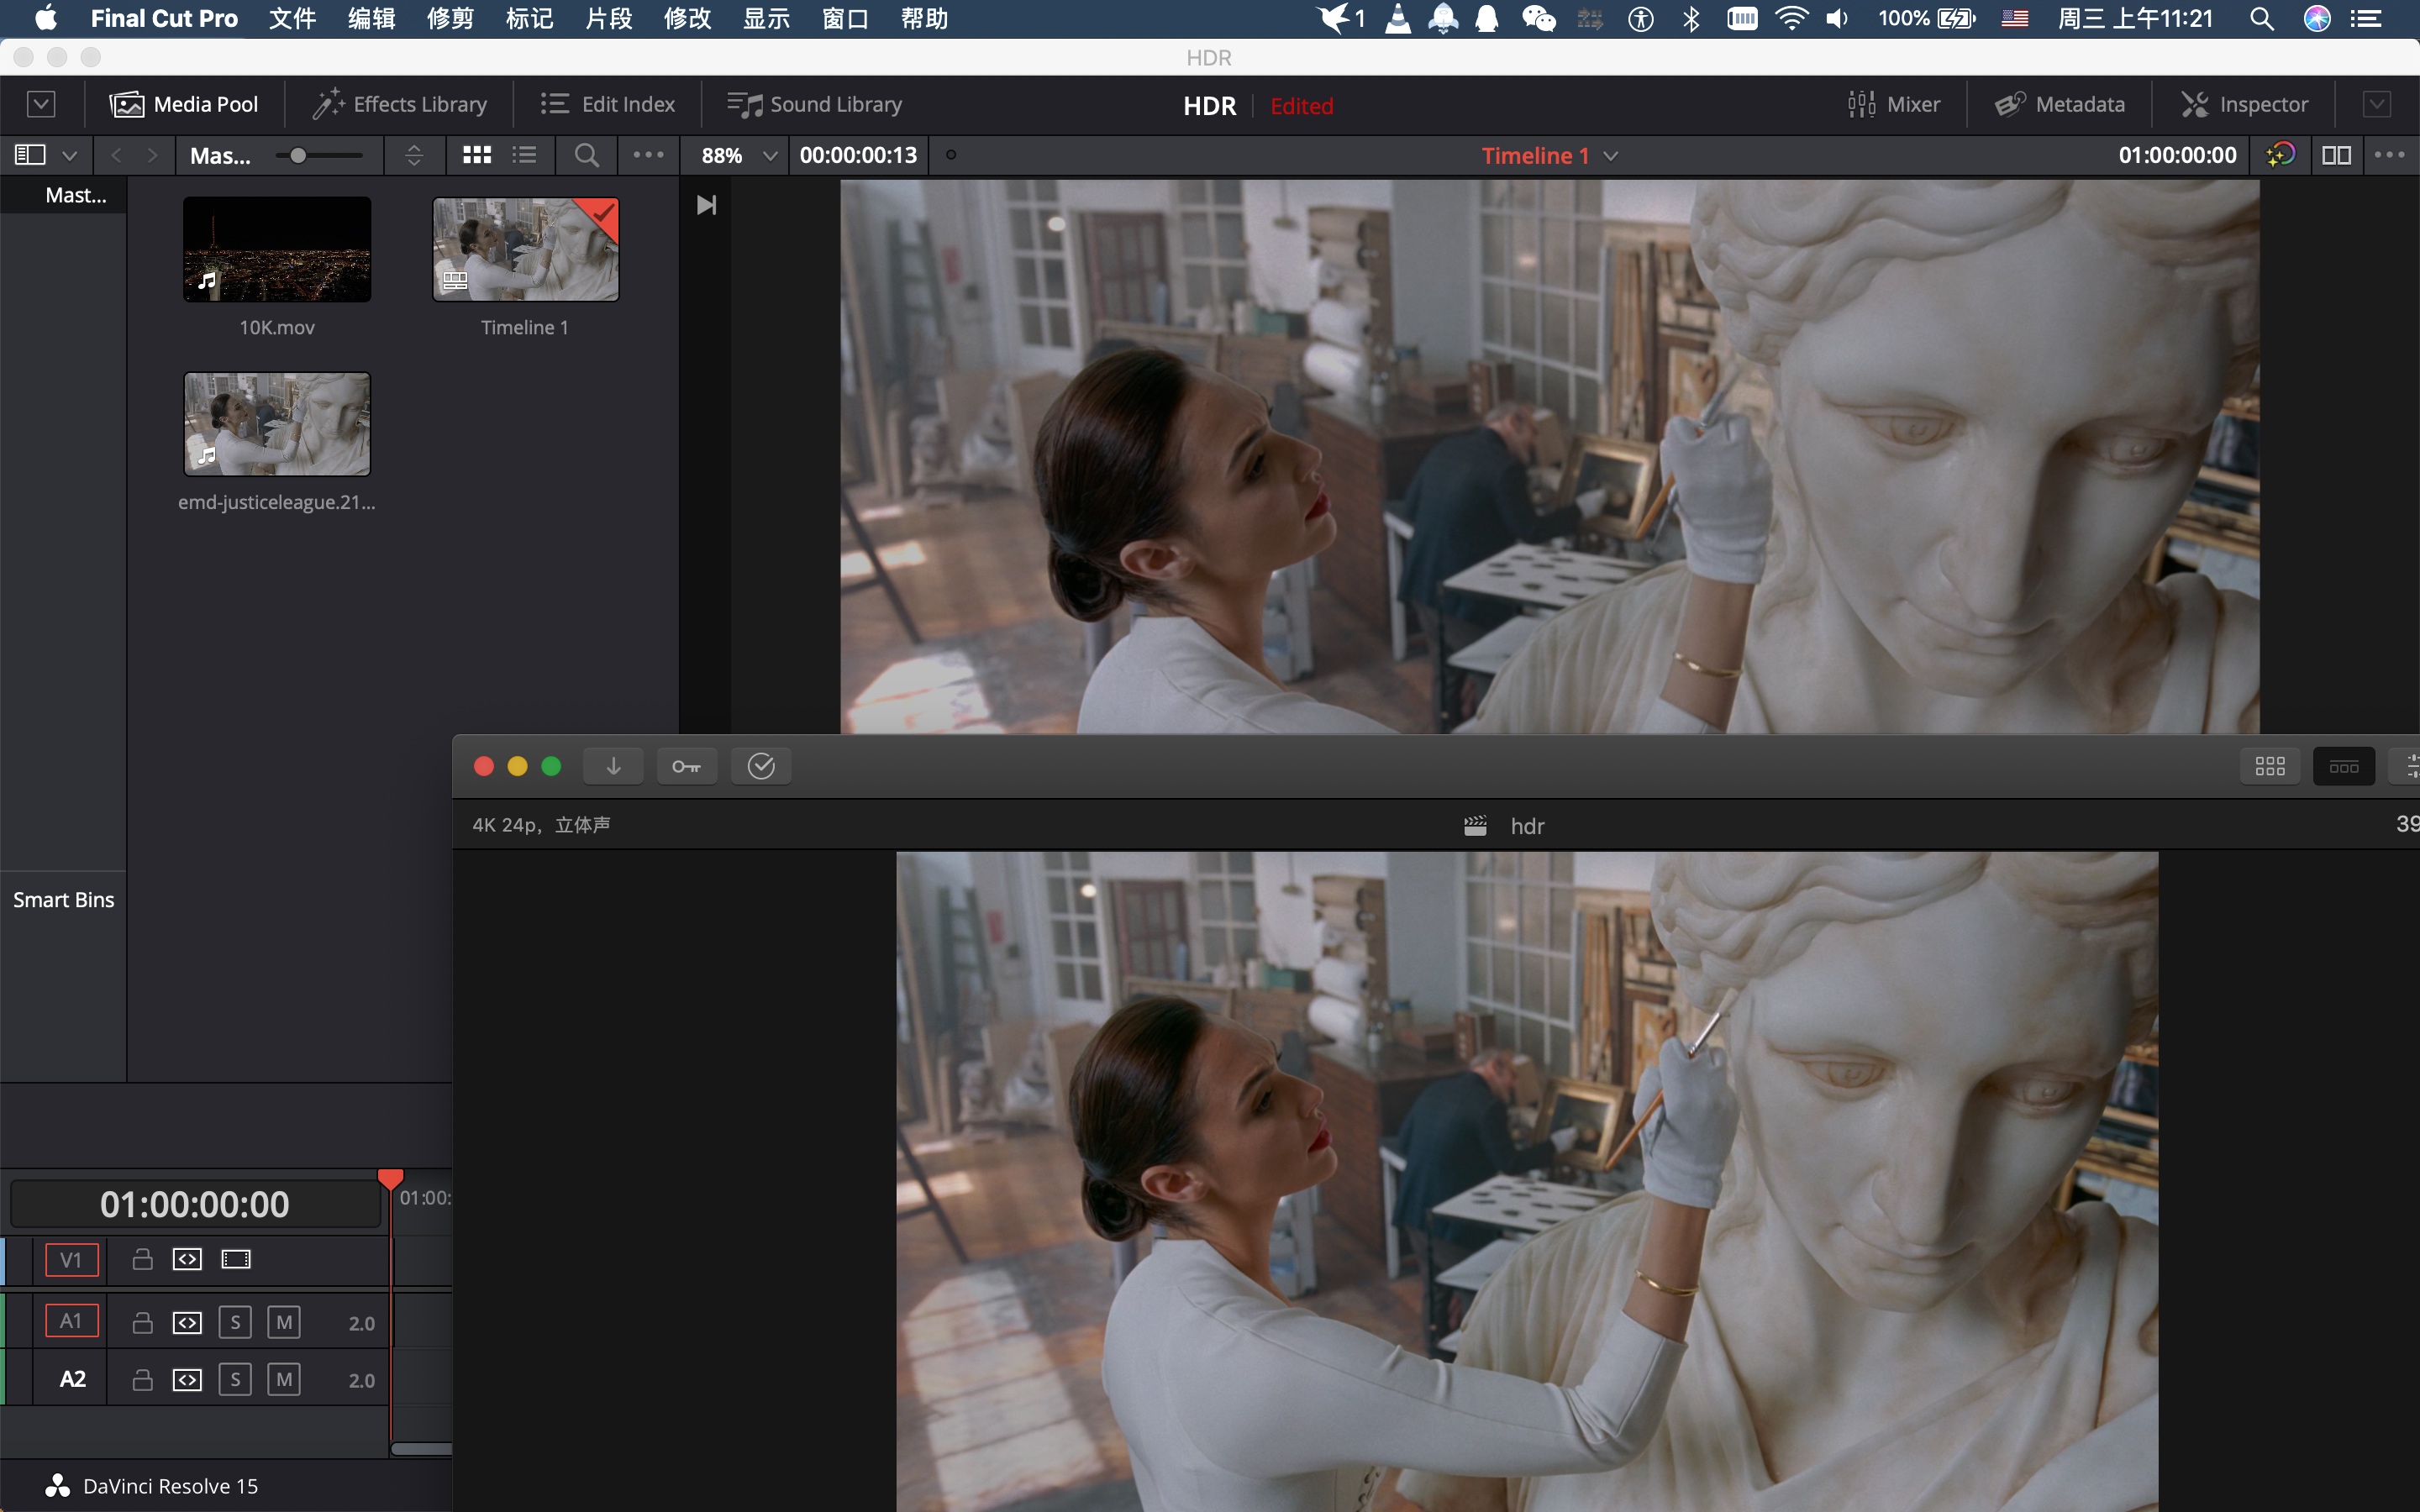
Task: Solo audio track A2
Action: point(235,1379)
